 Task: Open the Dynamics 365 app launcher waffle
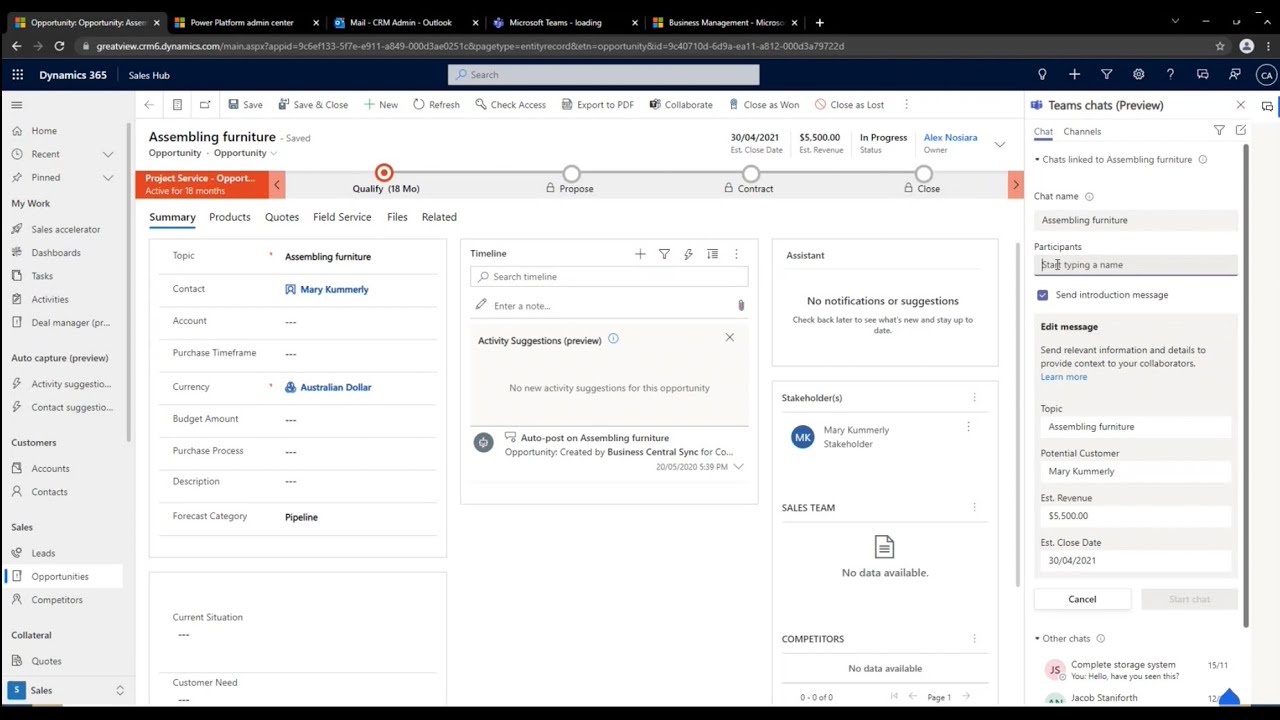click(x=17, y=75)
